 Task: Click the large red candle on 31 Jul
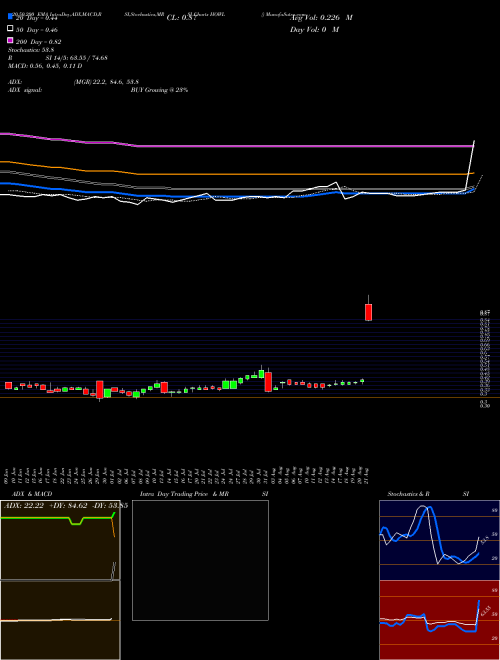268,382
